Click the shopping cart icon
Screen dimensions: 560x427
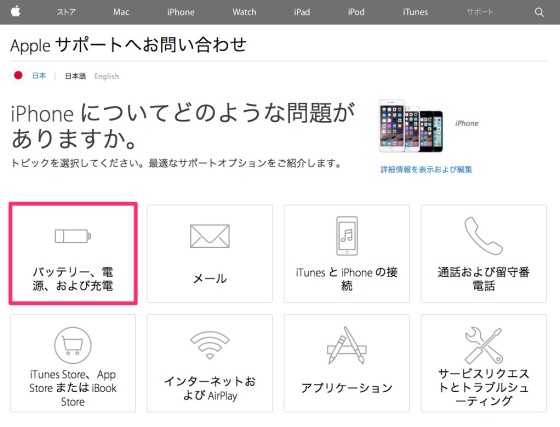click(73, 345)
